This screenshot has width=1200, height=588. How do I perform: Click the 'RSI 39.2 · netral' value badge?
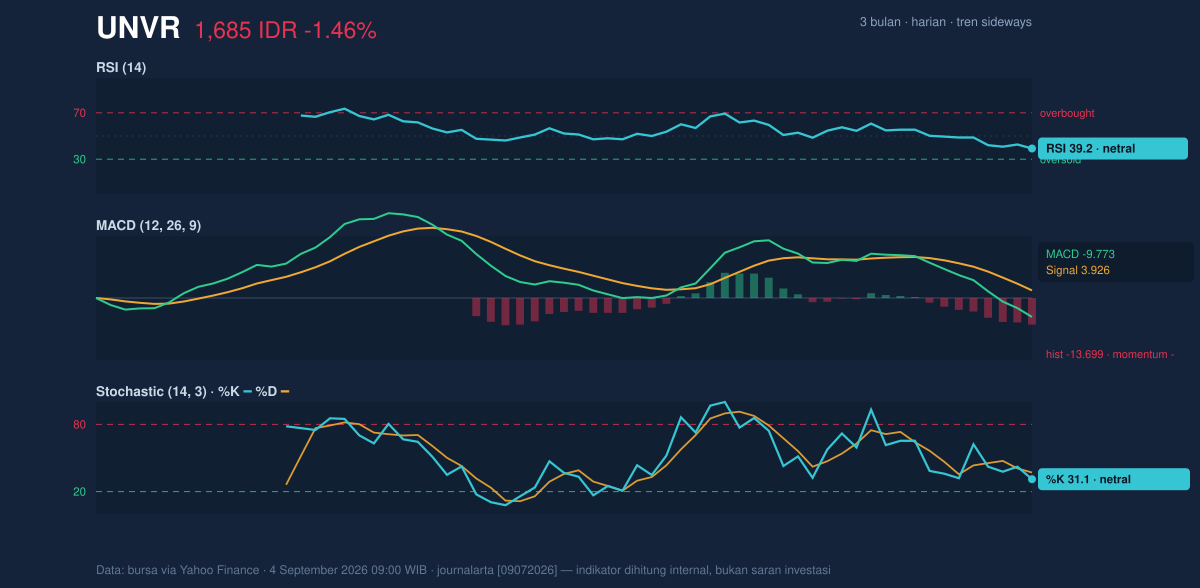pos(1113,148)
